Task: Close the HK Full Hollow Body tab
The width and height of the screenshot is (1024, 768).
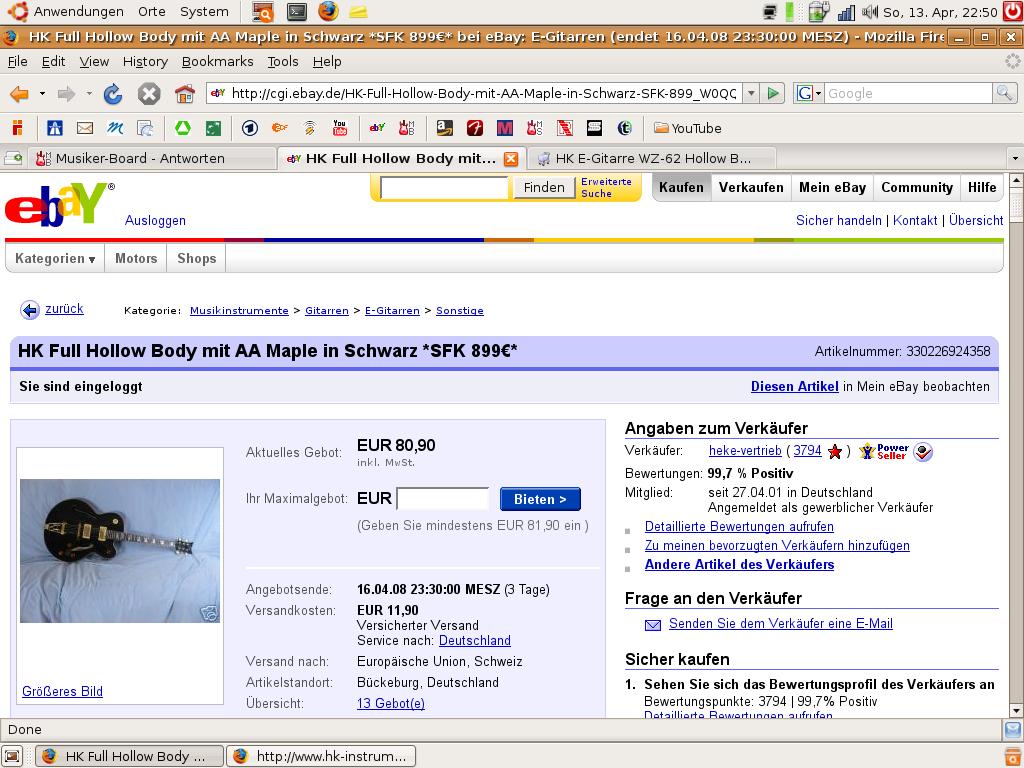Action: point(511,159)
